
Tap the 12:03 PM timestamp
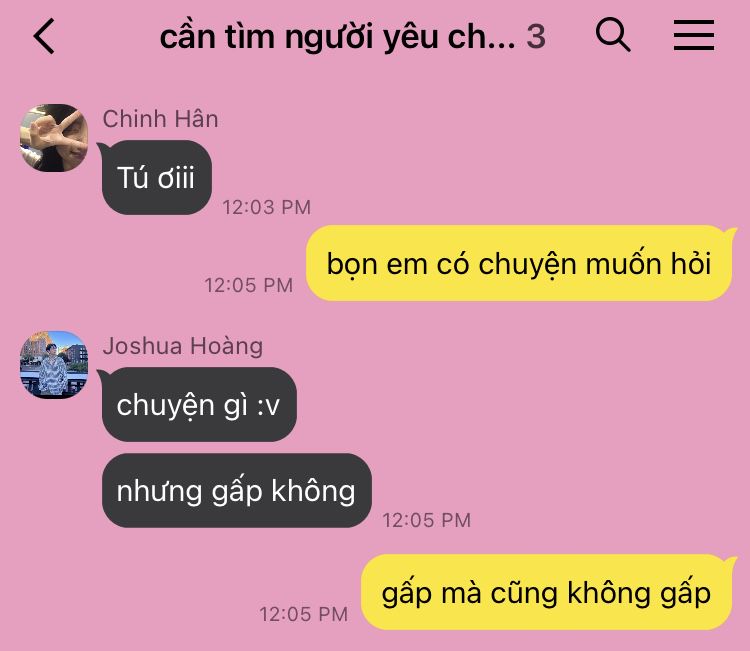coord(266,207)
